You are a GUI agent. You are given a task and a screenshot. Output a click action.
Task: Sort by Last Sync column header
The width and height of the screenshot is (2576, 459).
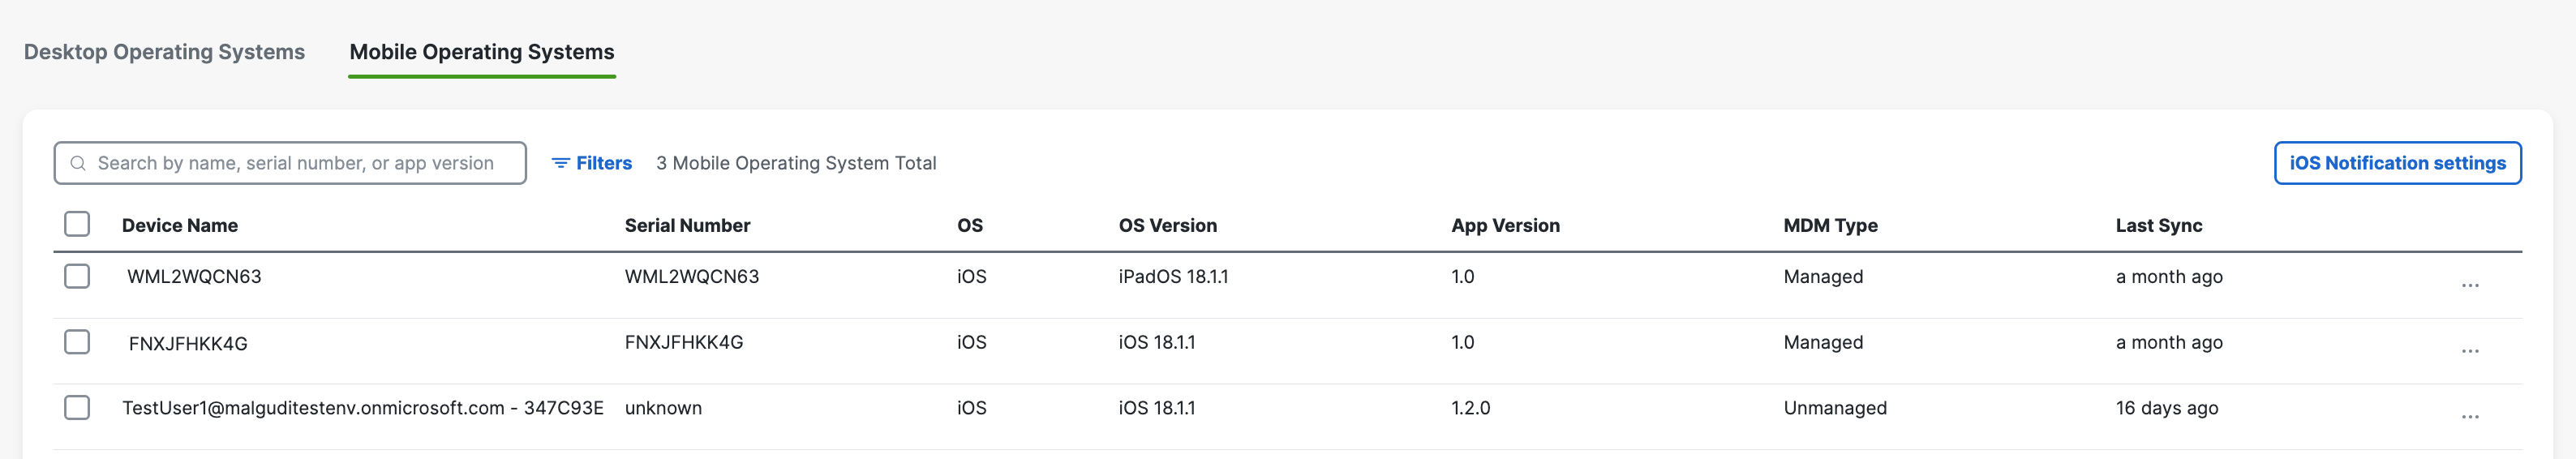[x=2158, y=226]
